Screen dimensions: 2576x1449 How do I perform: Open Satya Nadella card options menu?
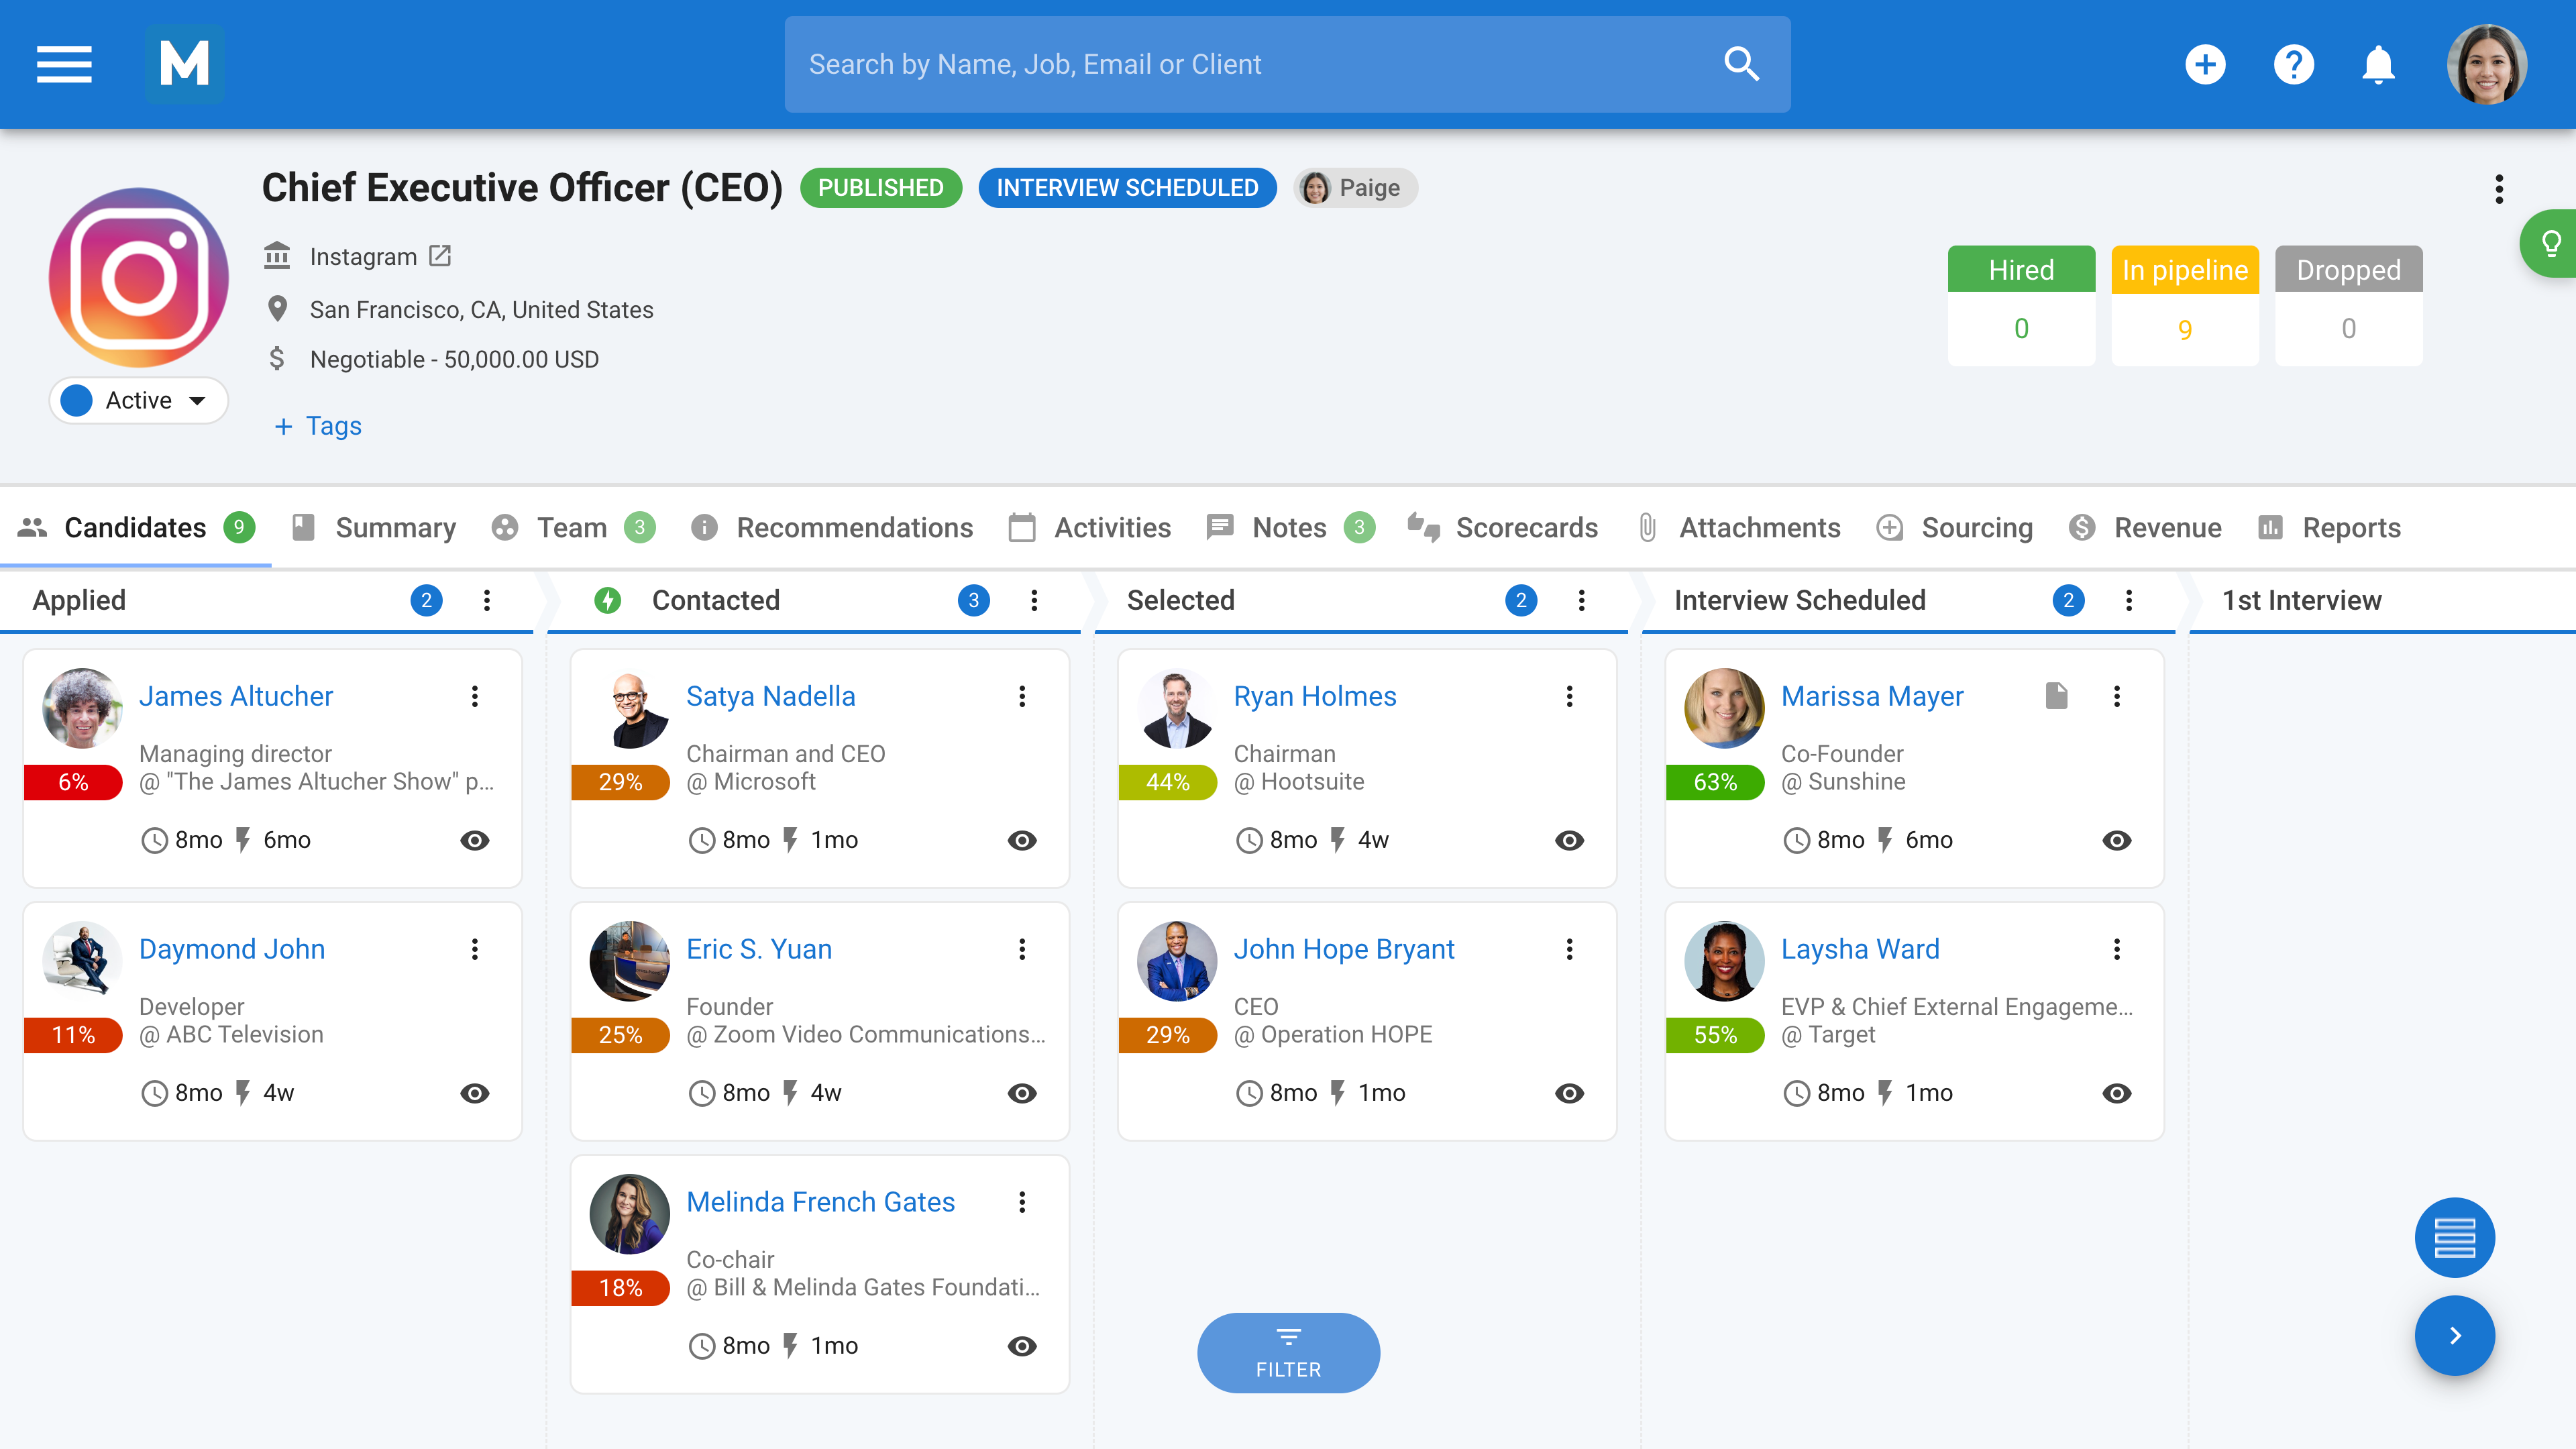coord(1022,696)
